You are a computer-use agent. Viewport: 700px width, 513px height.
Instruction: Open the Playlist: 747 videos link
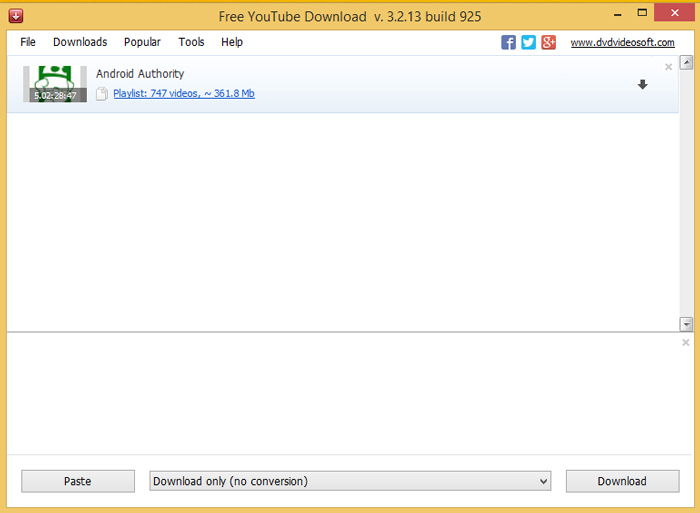click(x=184, y=93)
